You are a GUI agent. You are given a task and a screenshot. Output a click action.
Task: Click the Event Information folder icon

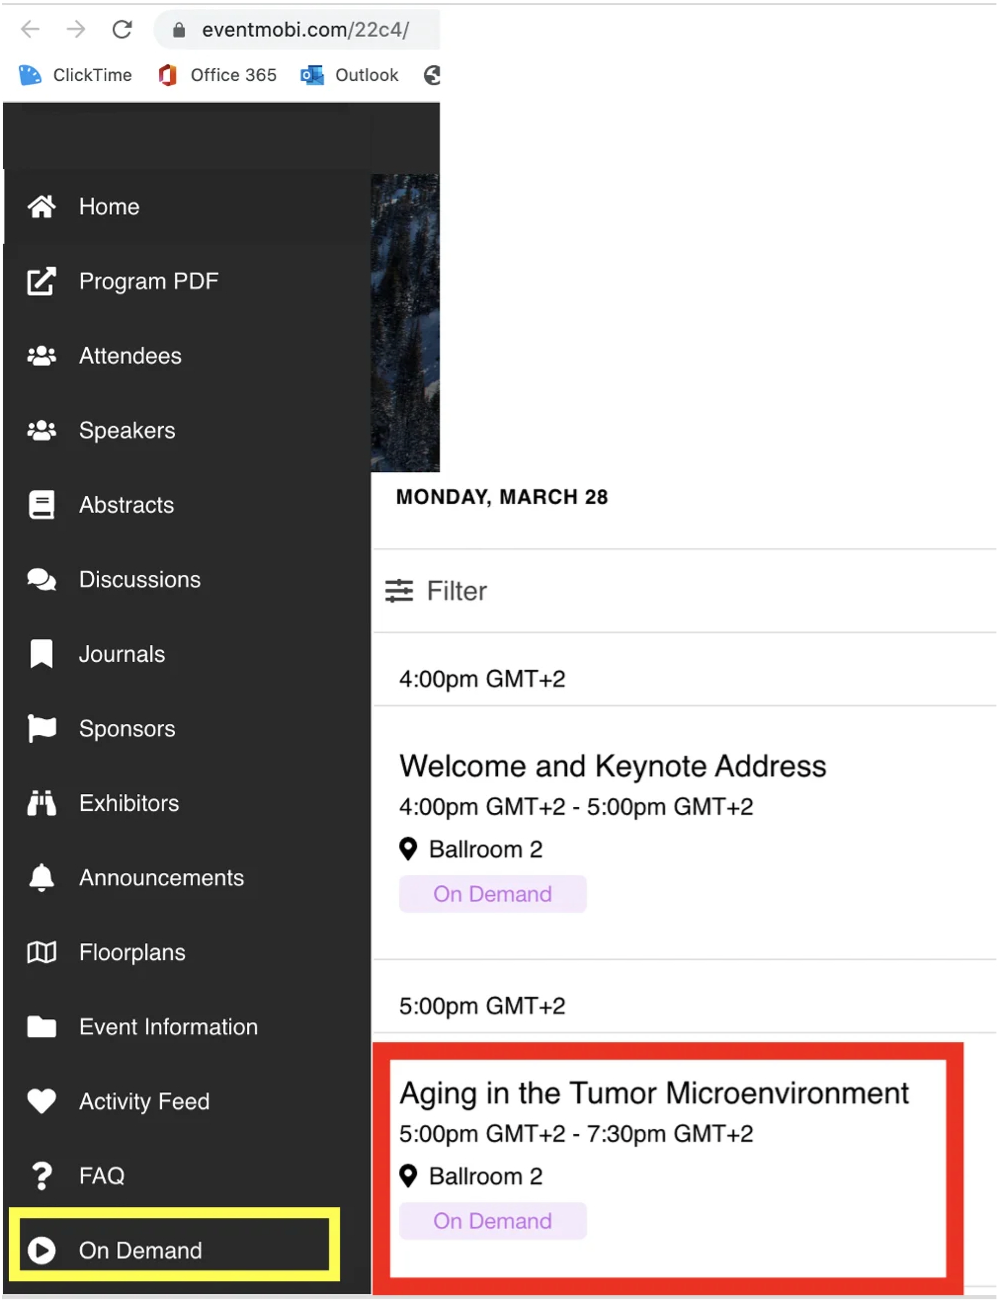click(x=41, y=1027)
